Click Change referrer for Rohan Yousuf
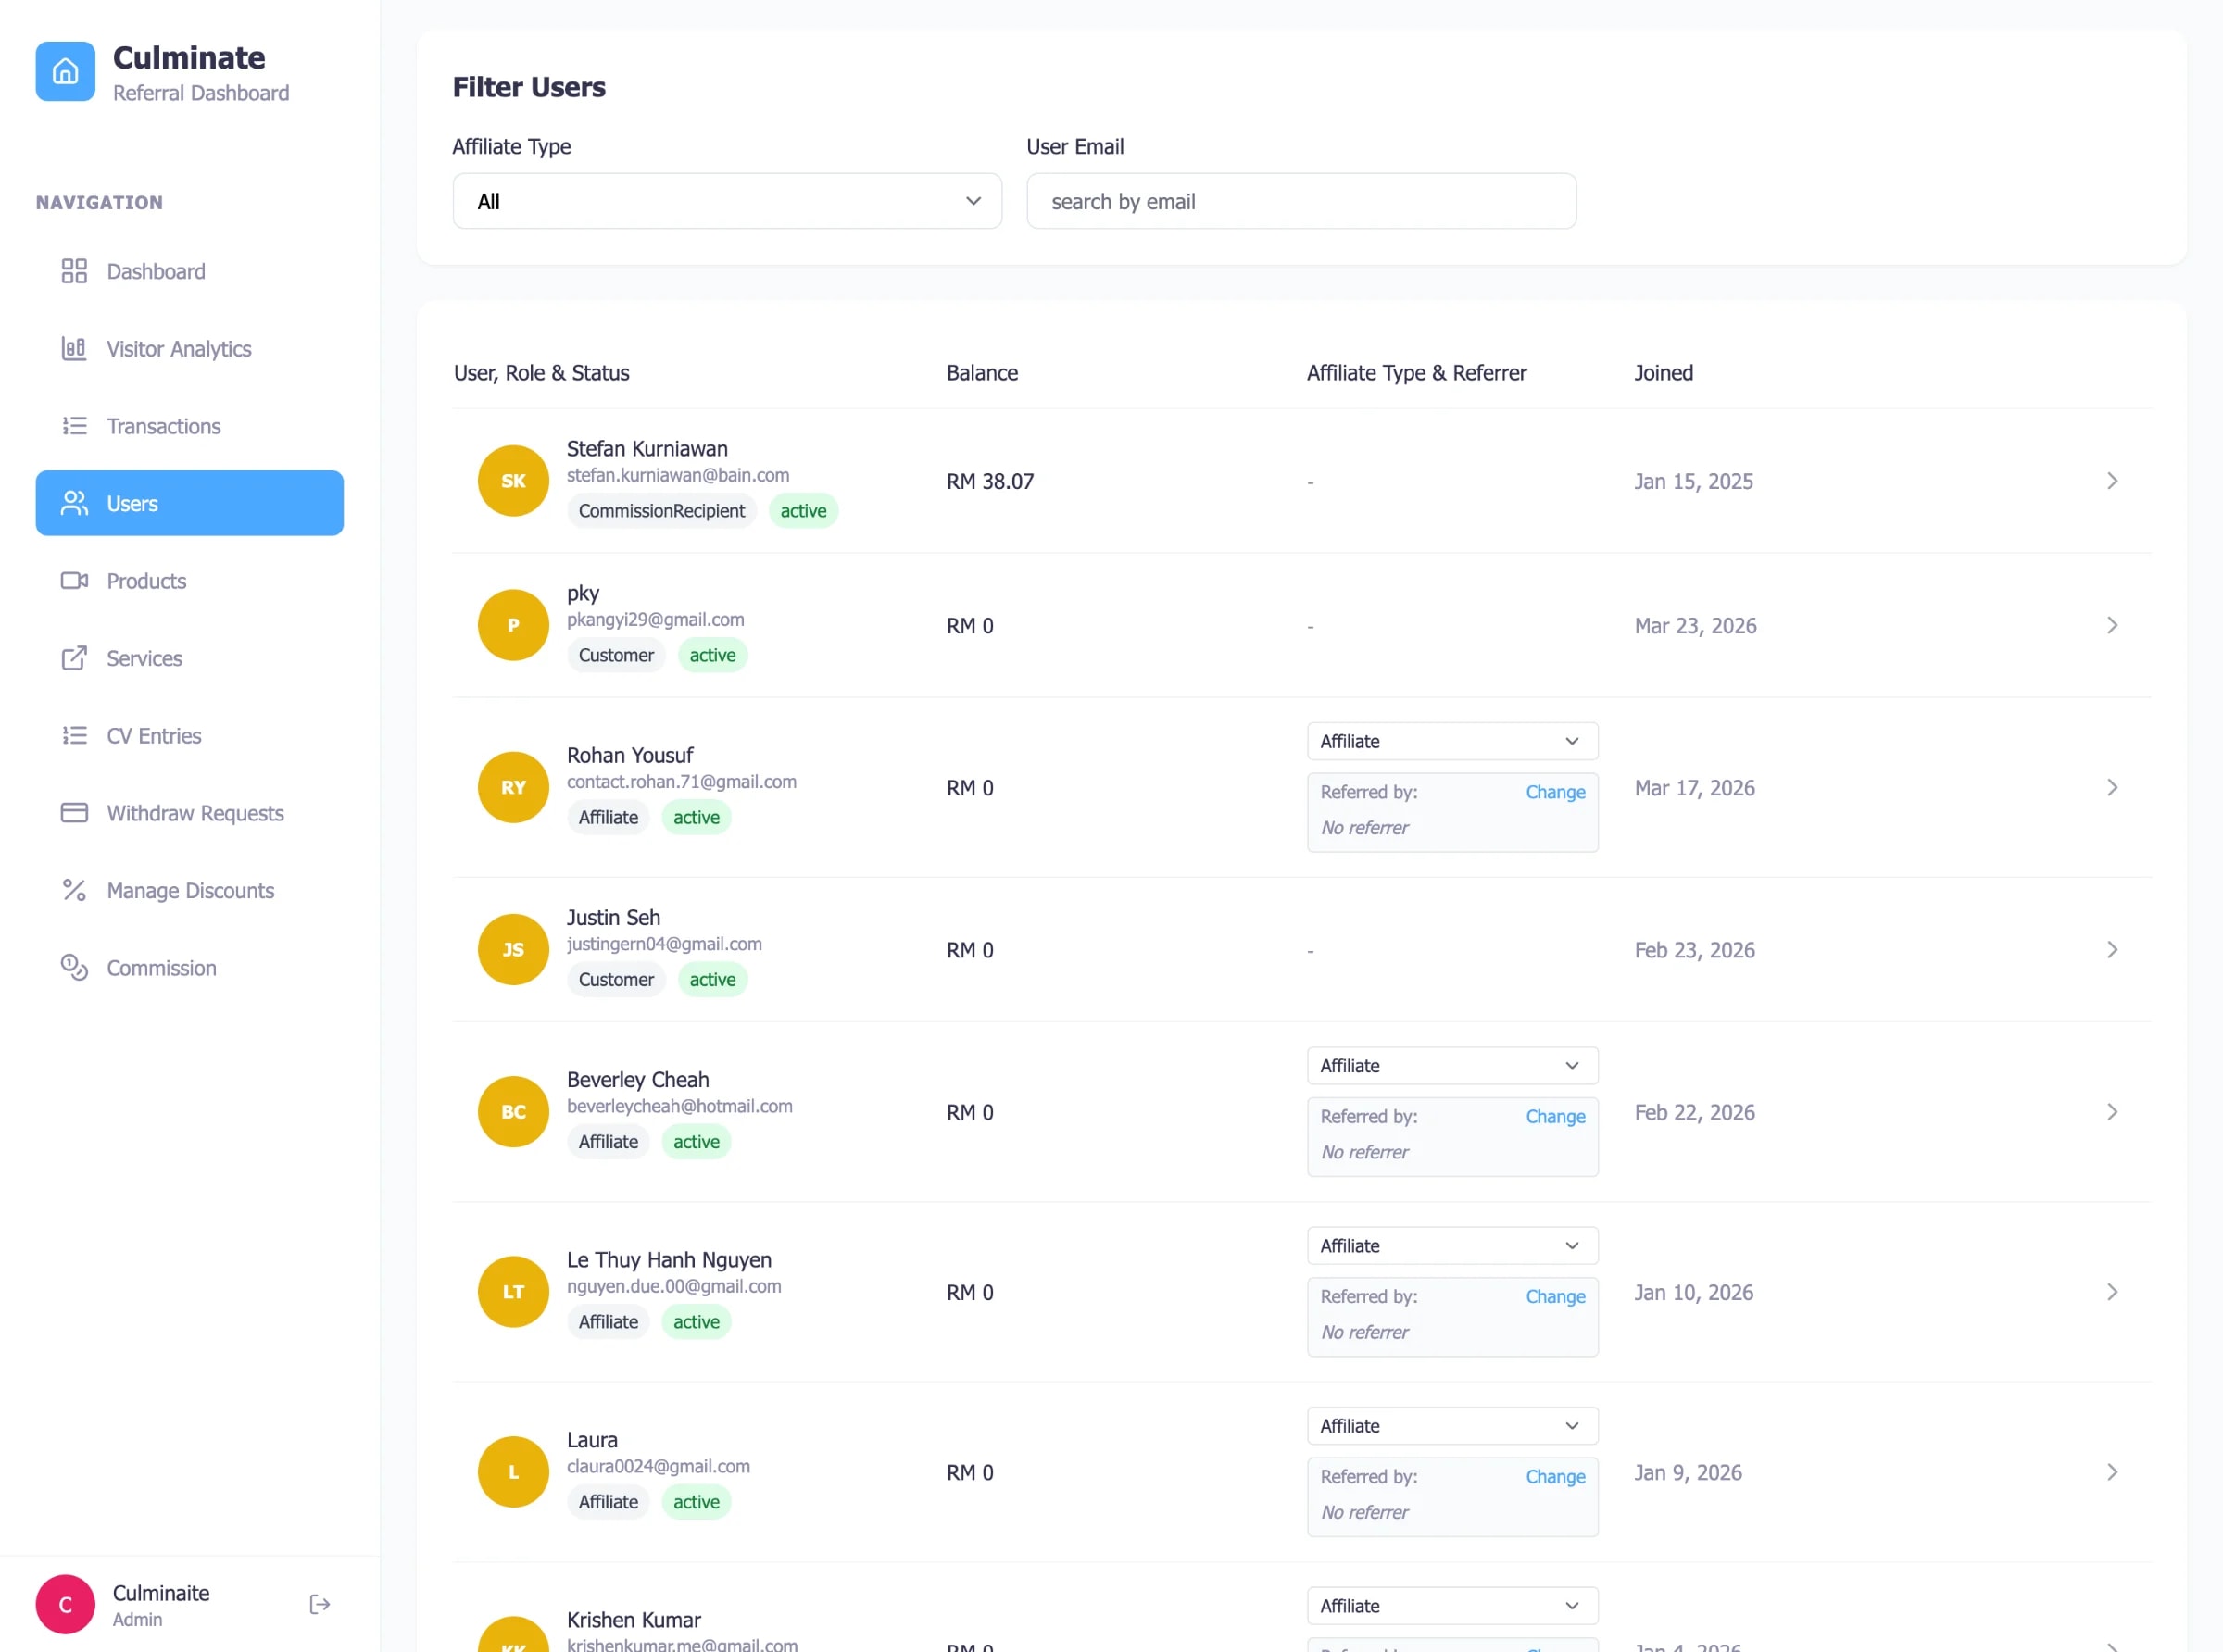2223x1652 pixels. (1555, 792)
